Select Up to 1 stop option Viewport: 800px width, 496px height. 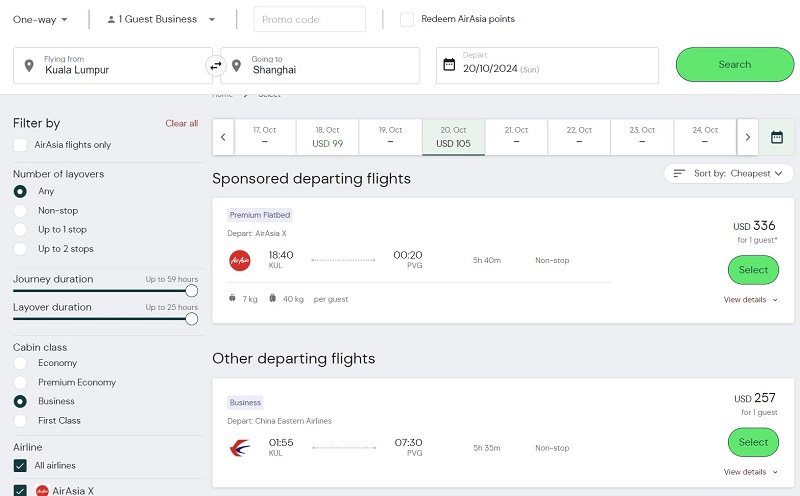click(20, 230)
